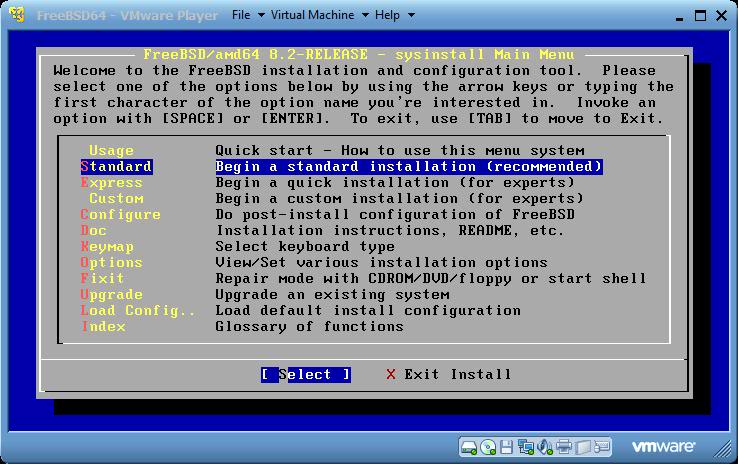This screenshot has height=464, width=738.
Task: Click 'Begin a standard installation (recommended)' description
Action: pyautogui.click(x=409, y=167)
